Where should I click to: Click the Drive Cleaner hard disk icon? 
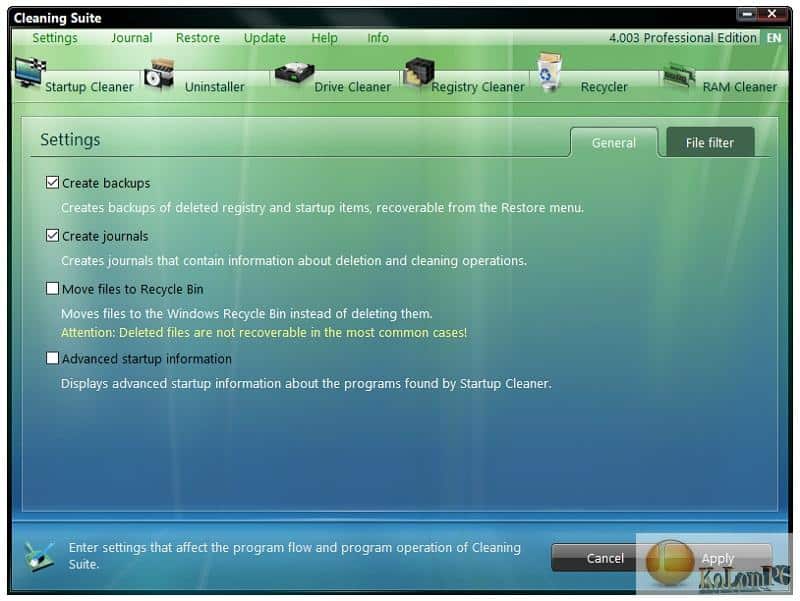coord(294,73)
